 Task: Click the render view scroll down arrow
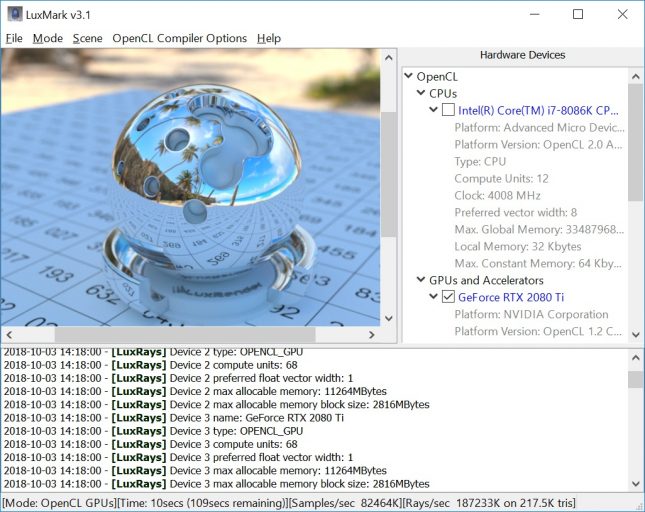pyautogui.click(x=388, y=318)
